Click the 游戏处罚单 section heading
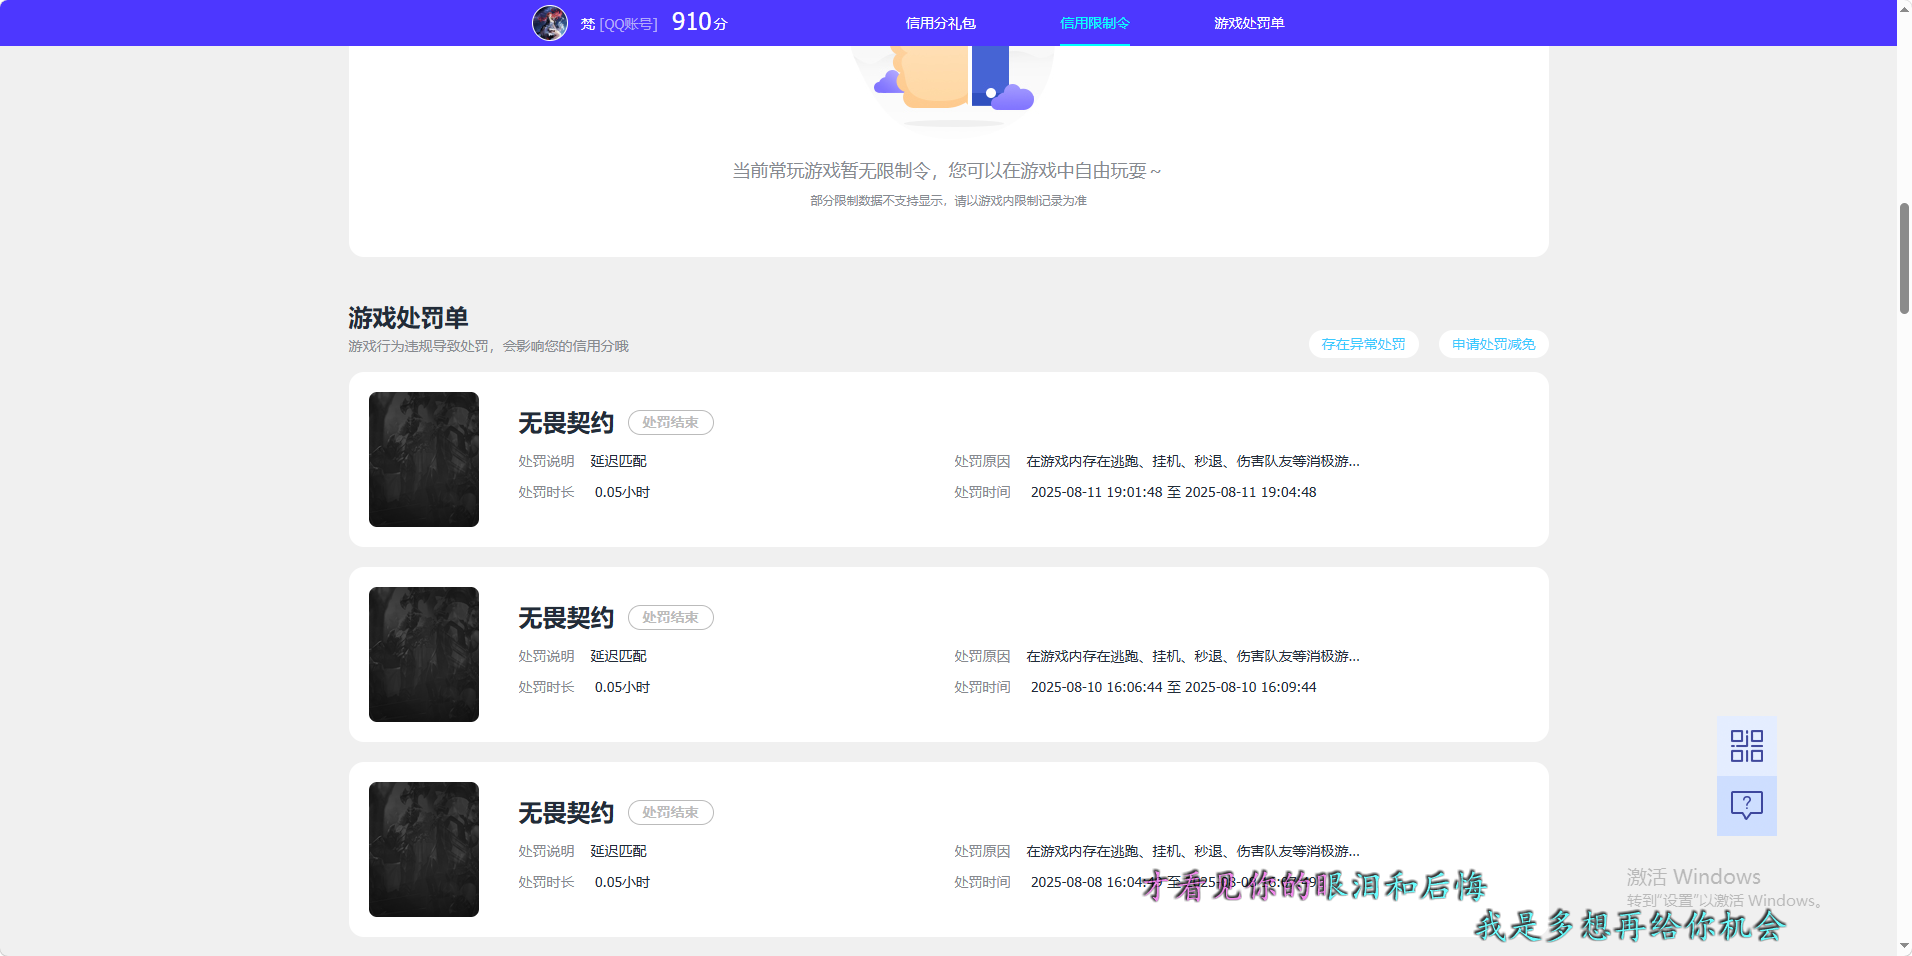Image resolution: width=1912 pixels, height=956 pixels. (x=408, y=318)
